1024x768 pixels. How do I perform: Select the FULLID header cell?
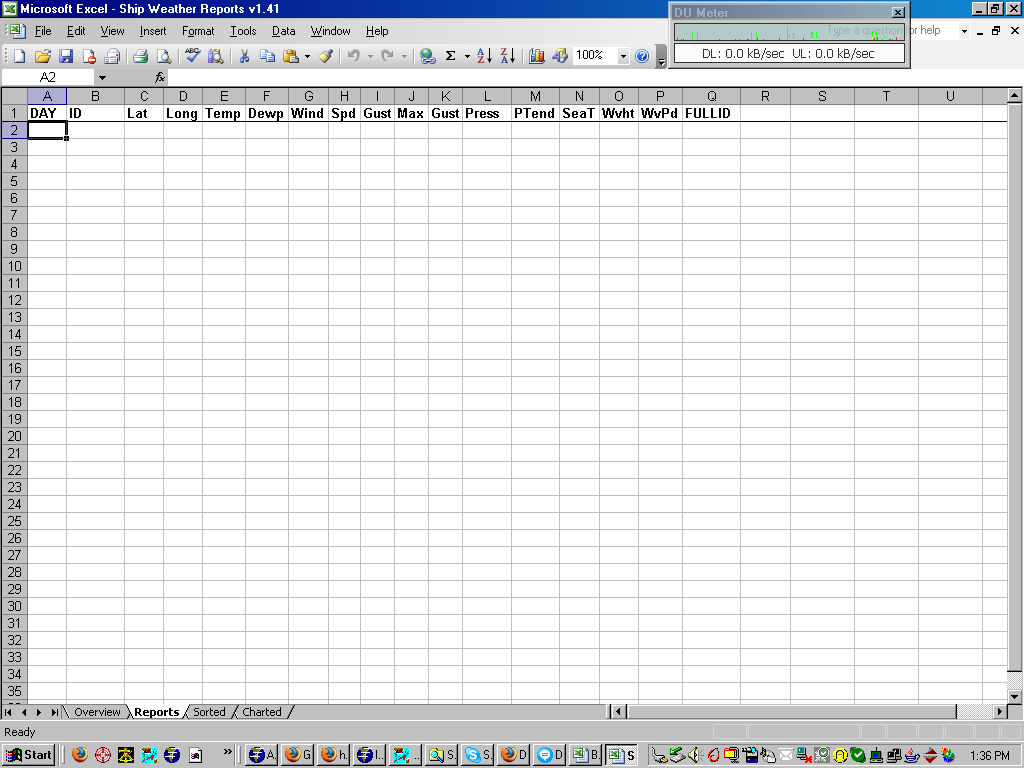711,113
